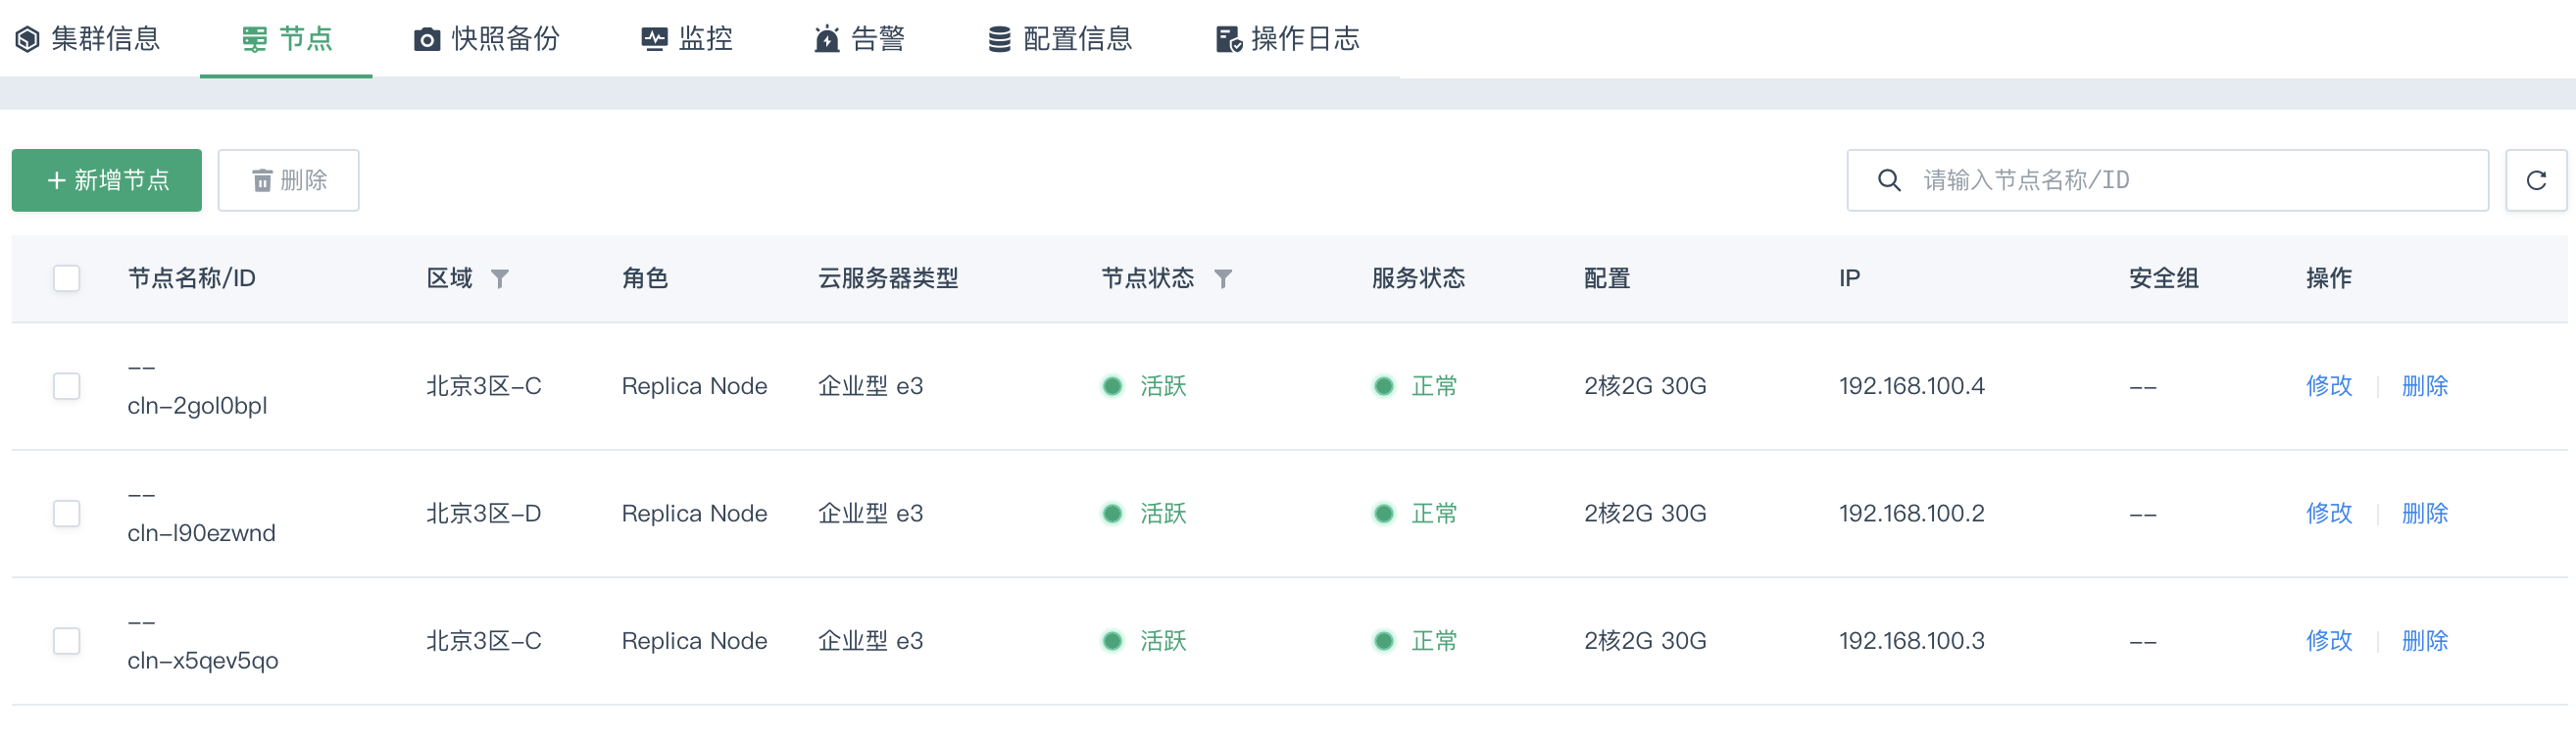The width and height of the screenshot is (2576, 741).
Task: Open the 配置信息 tab
Action: (1060, 39)
